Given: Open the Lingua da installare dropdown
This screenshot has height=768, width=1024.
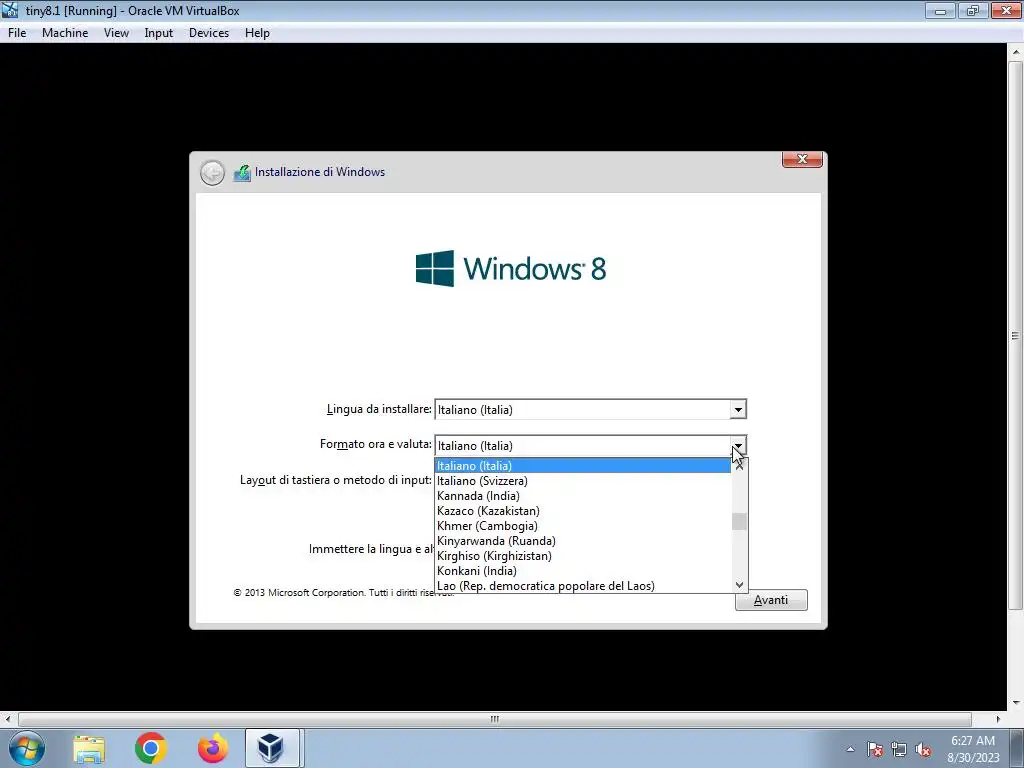Looking at the screenshot, I should coord(737,409).
